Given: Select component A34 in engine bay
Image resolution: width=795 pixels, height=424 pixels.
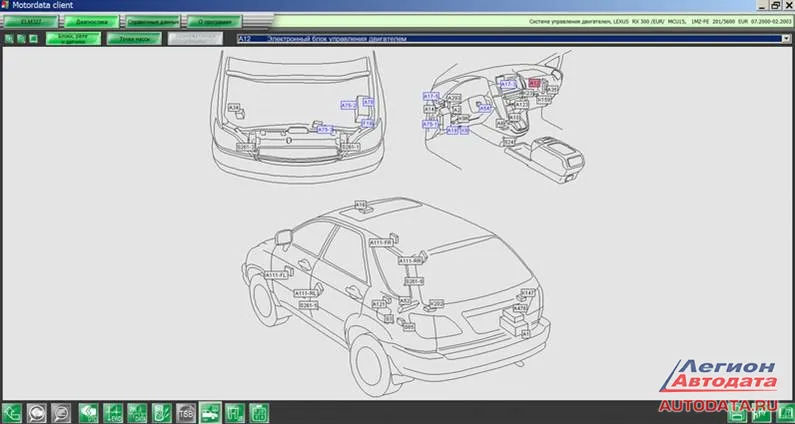Looking at the screenshot, I should (x=234, y=108).
